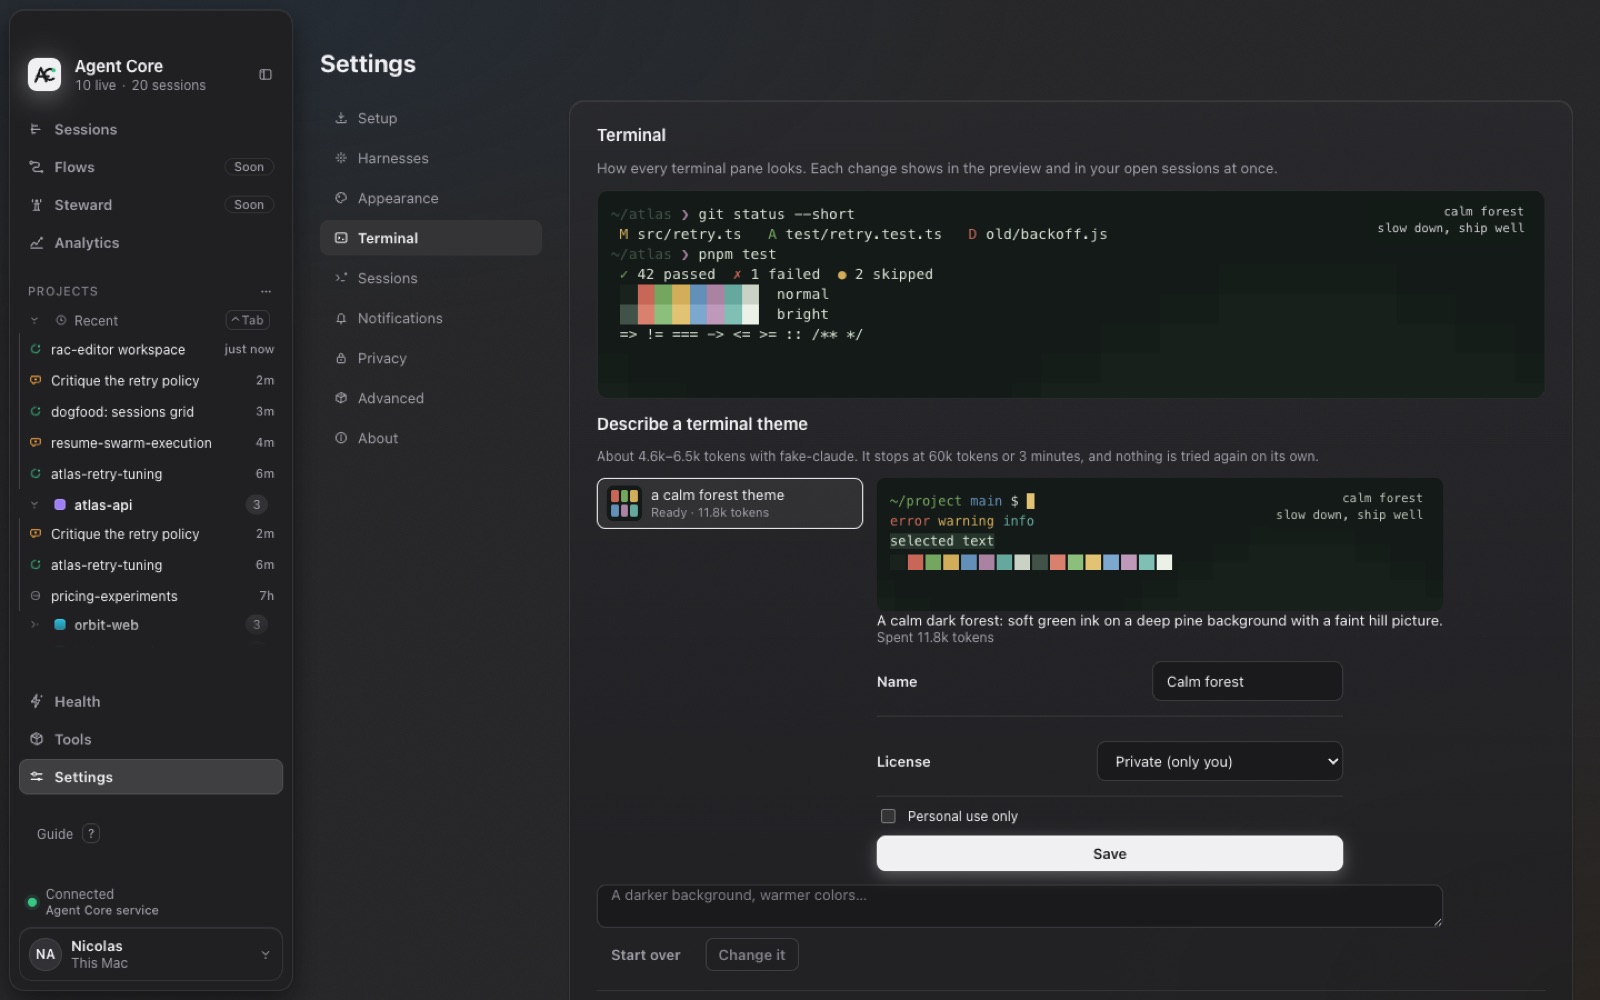
Task: Open Setup settings section
Action: click(x=430, y=118)
